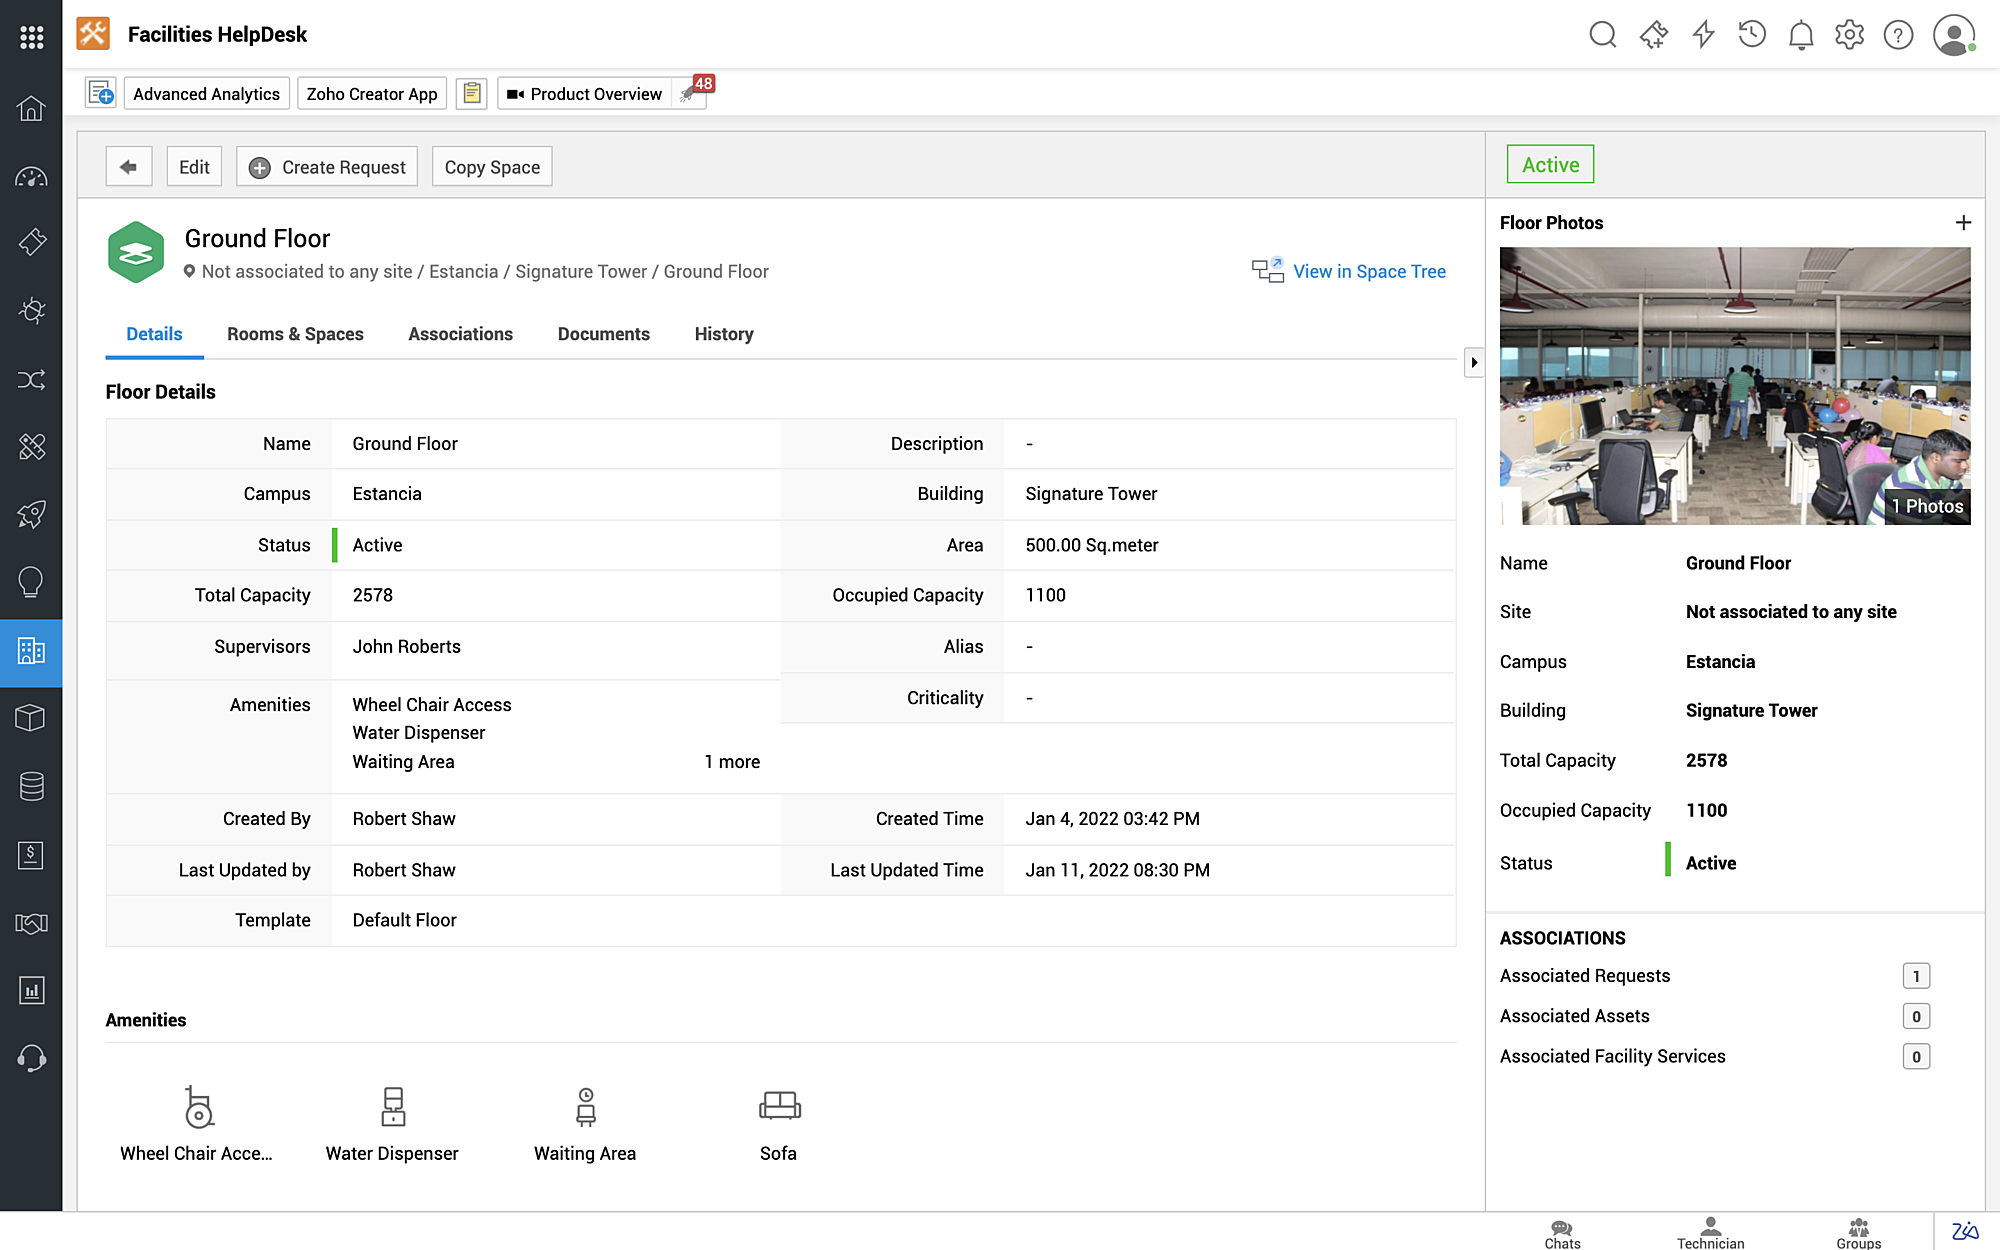This screenshot has width=2000, height=1250.
Task: Click the search magnifier icon
Action: (1602, 35)
